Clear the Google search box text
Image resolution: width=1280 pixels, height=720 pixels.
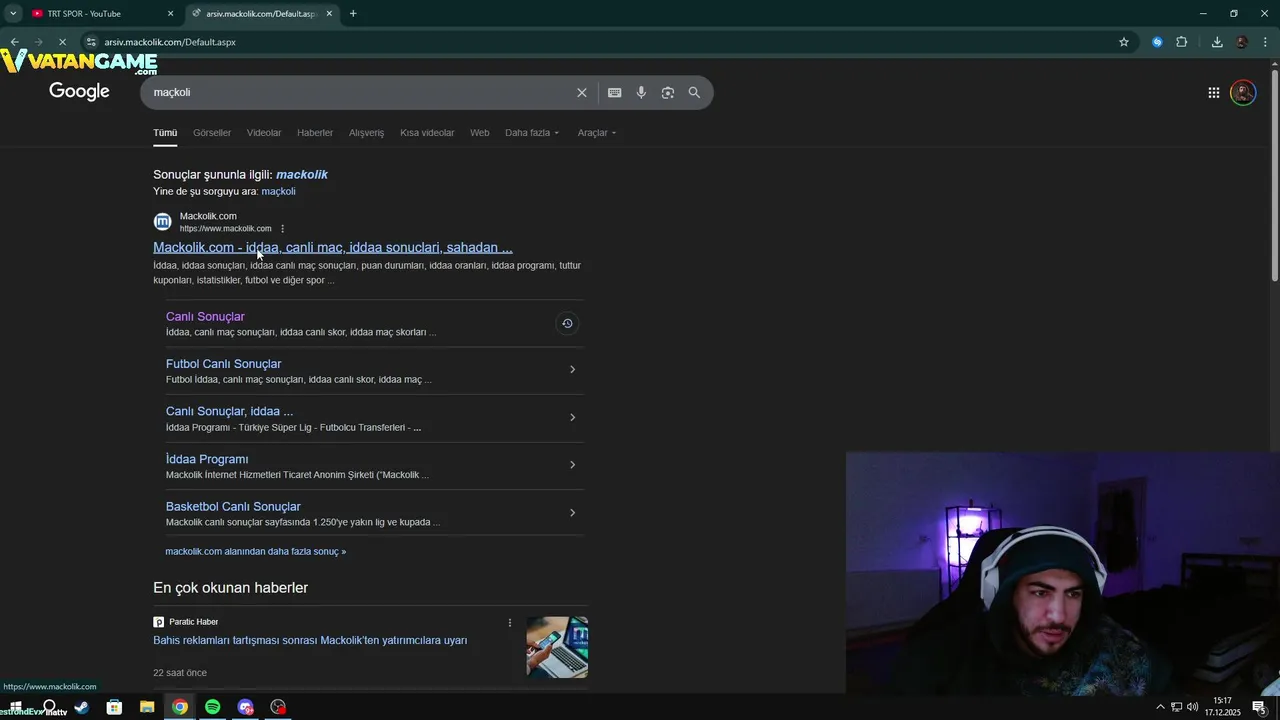click(x=582, y=92)
